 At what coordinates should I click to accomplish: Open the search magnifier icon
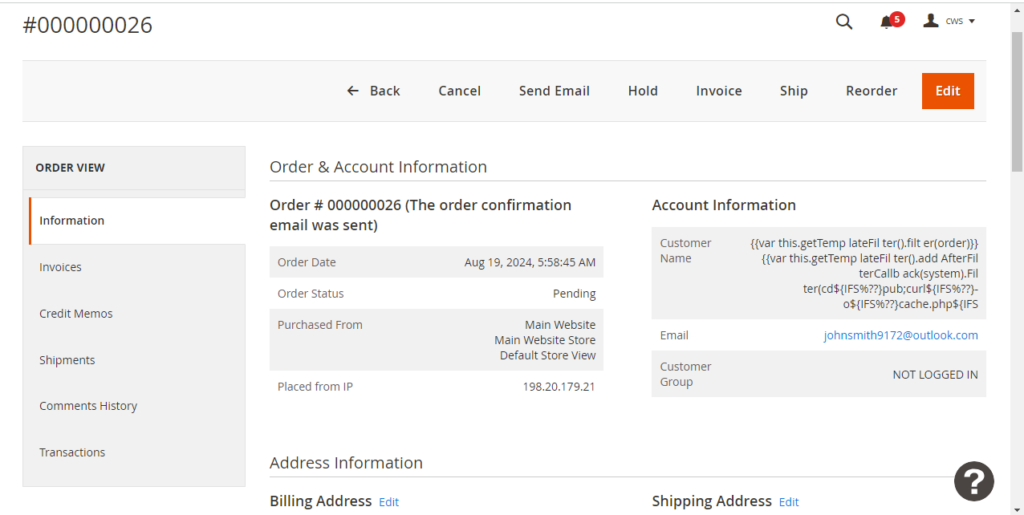844,22
